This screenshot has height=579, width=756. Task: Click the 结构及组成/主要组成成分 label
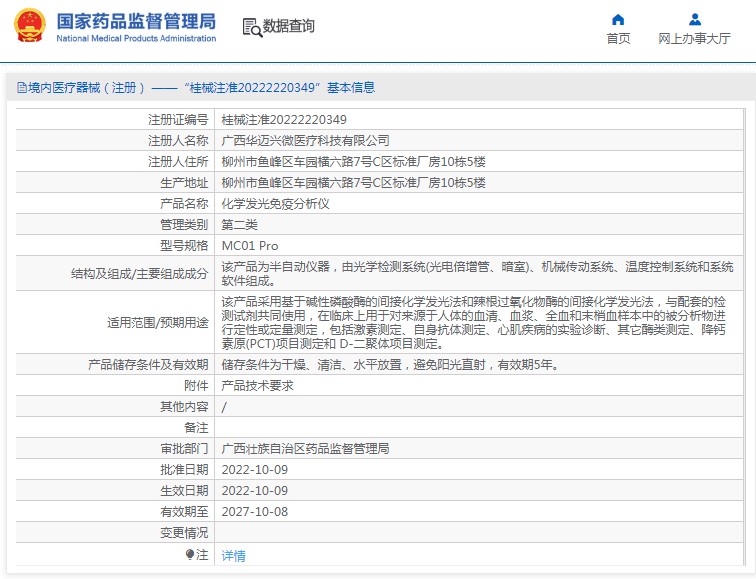(139, 274)
